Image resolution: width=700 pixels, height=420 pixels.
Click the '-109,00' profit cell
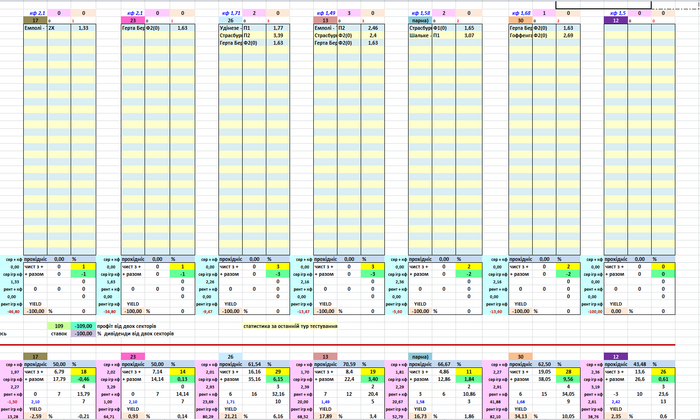point(83,326)
